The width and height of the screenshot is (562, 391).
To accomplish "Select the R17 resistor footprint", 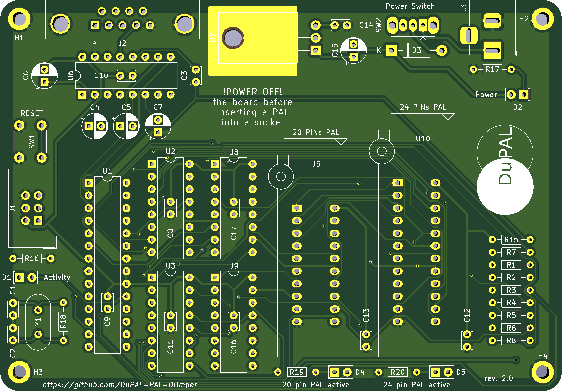I will 492,69.
